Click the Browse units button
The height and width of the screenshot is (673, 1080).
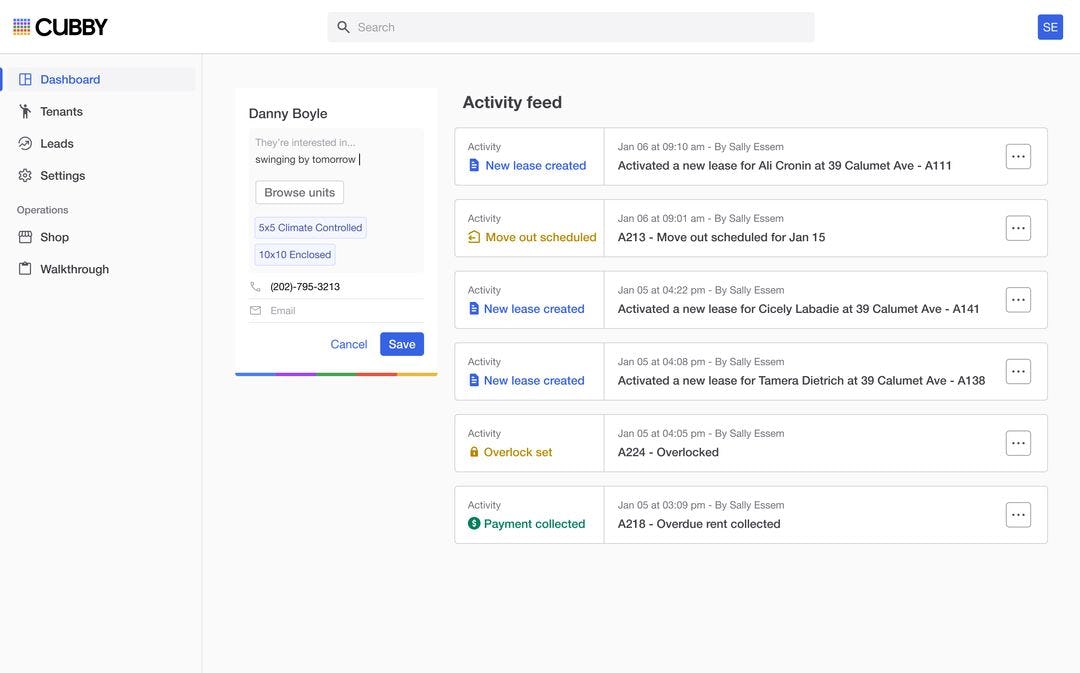[300, 193]
